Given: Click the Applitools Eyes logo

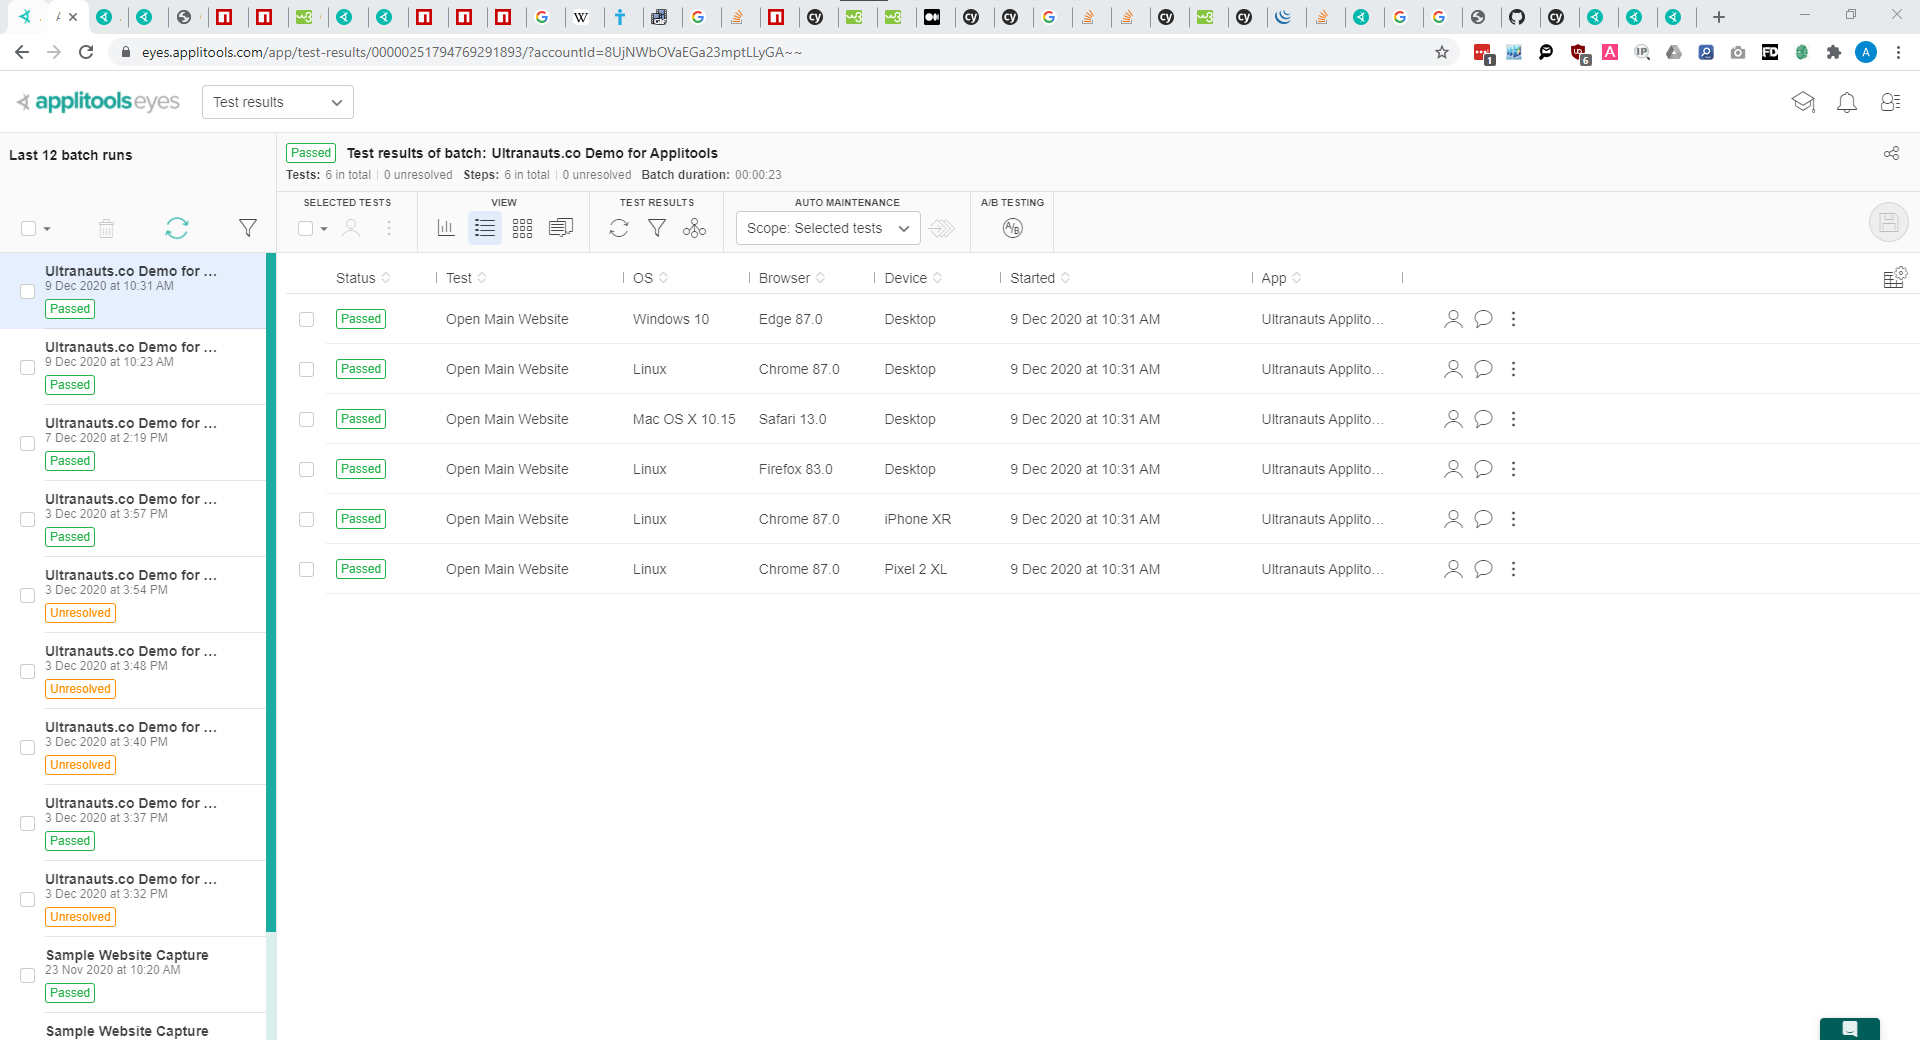Looking at the screenshot, I should click(98, 102).
